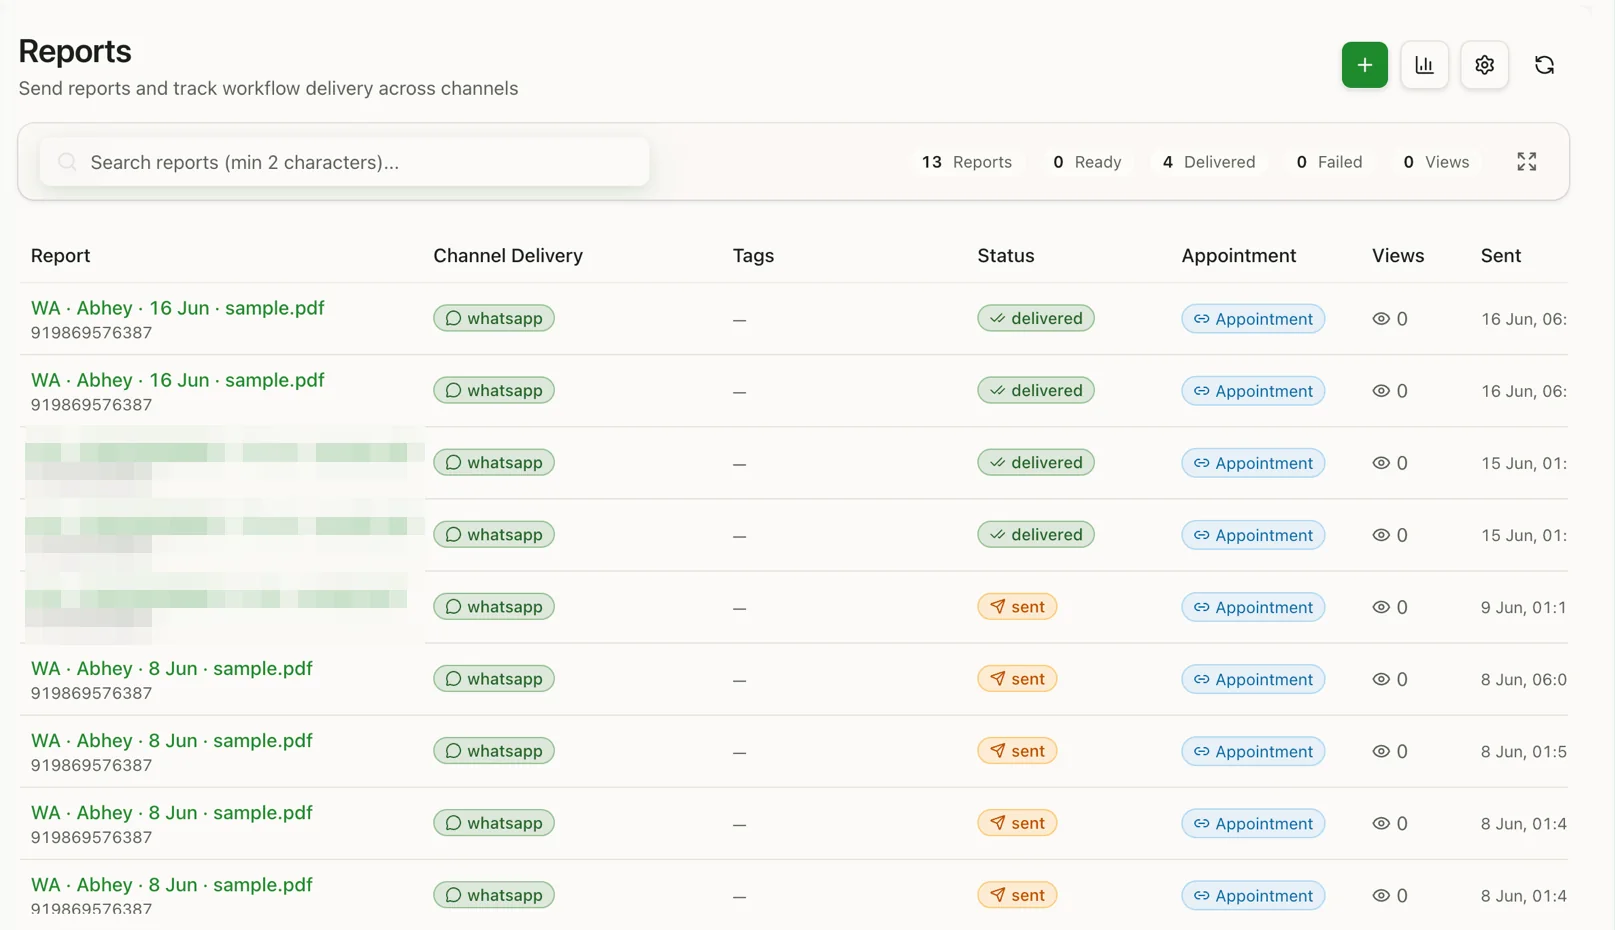Click eye views icon in 8 Jun, 01:5 row
1615x930 pixels.
point(1381,751)
